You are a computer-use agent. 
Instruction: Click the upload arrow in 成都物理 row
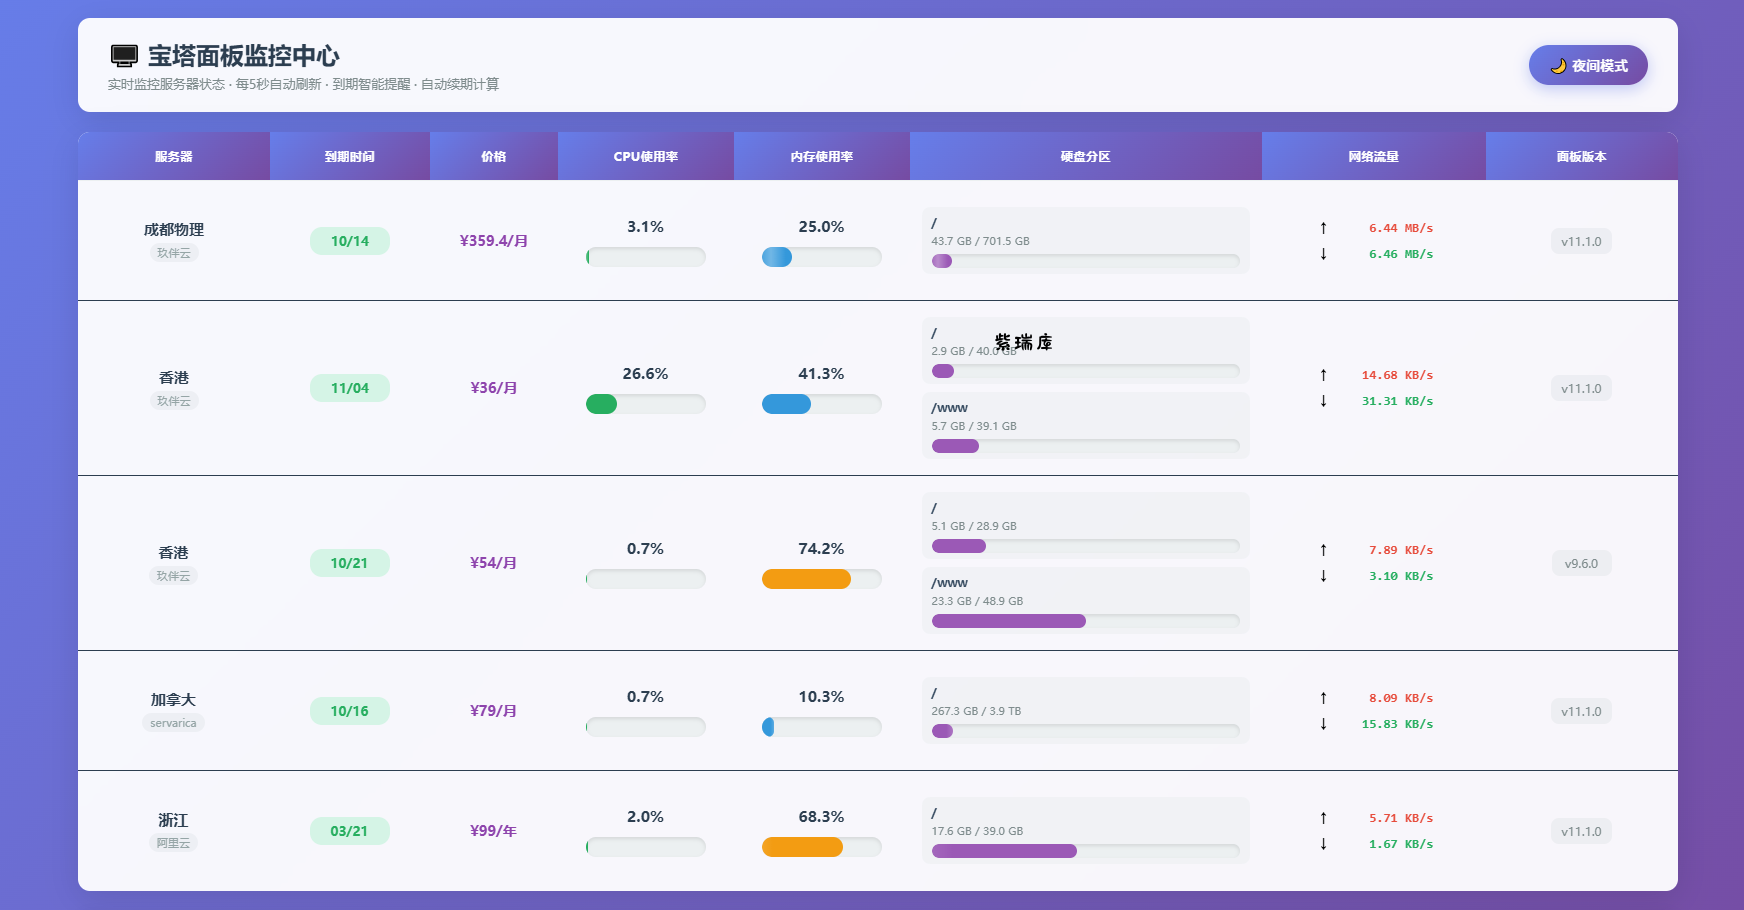[x=1323, y=228]
